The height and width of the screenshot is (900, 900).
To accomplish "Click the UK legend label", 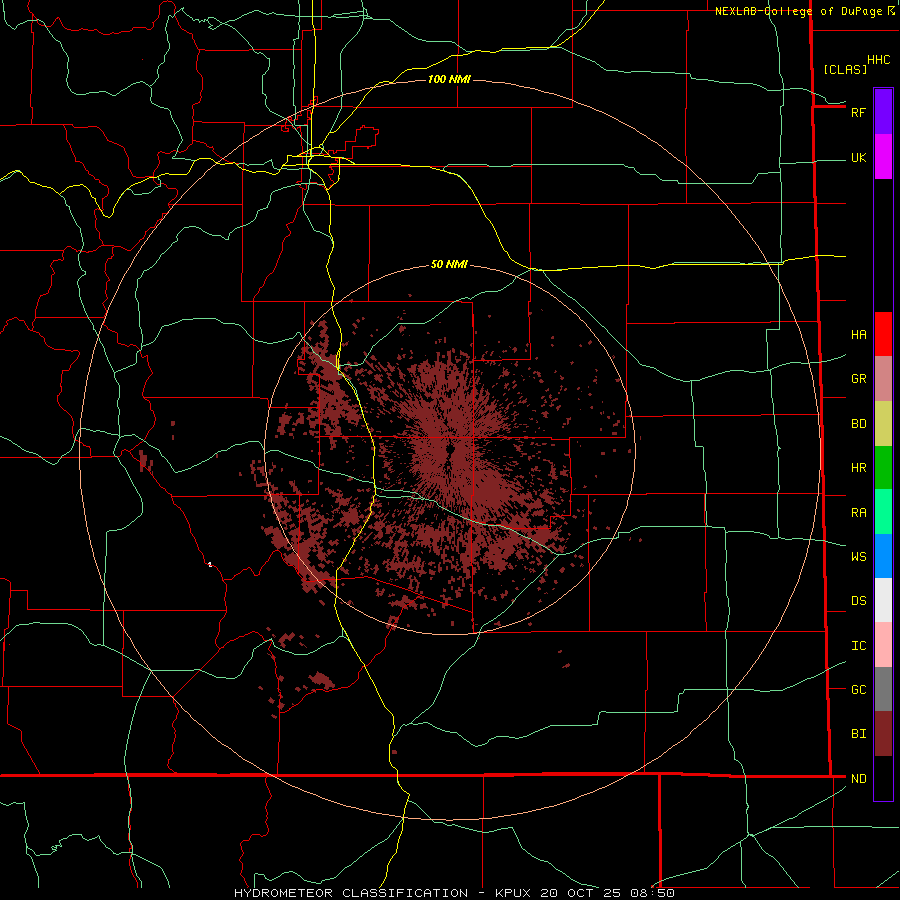I will pyautogui.click(x=858, y=158).
